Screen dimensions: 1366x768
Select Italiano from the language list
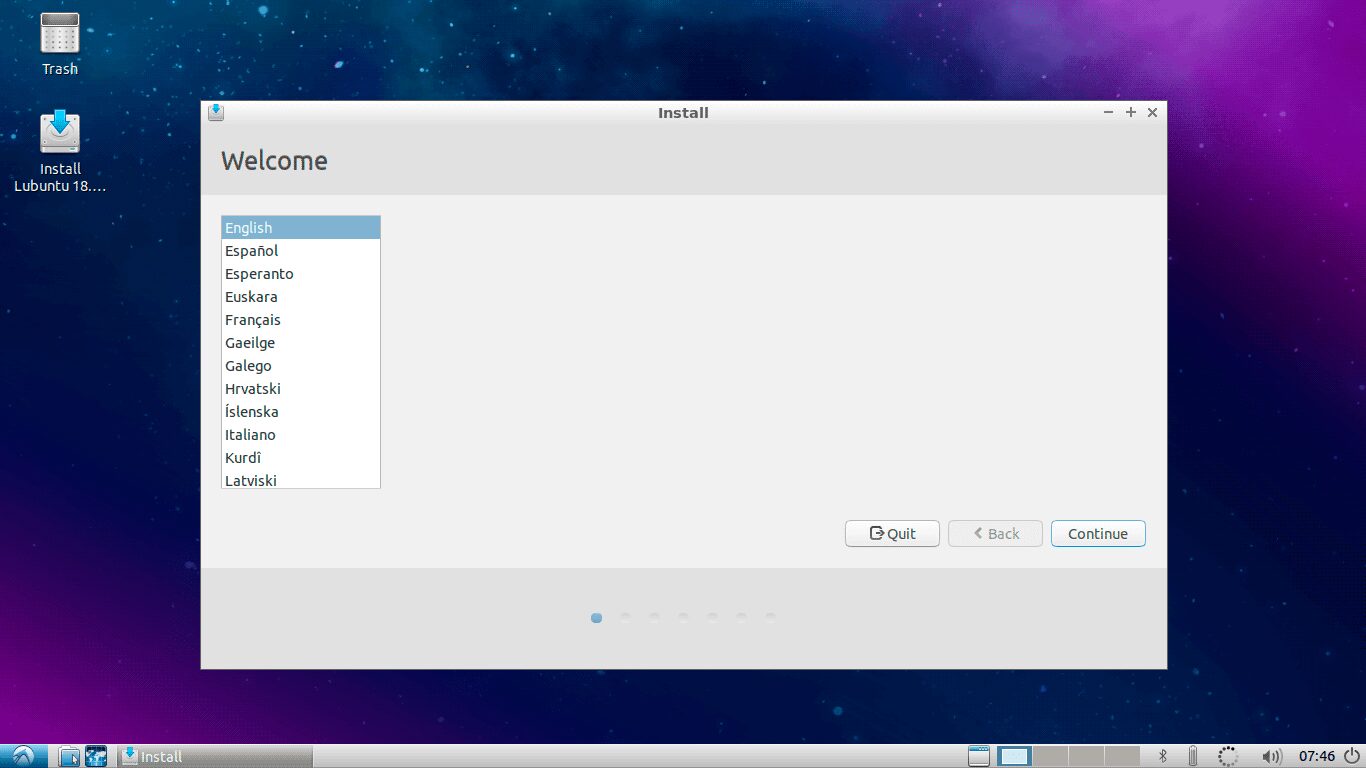[x=250, y=434]
